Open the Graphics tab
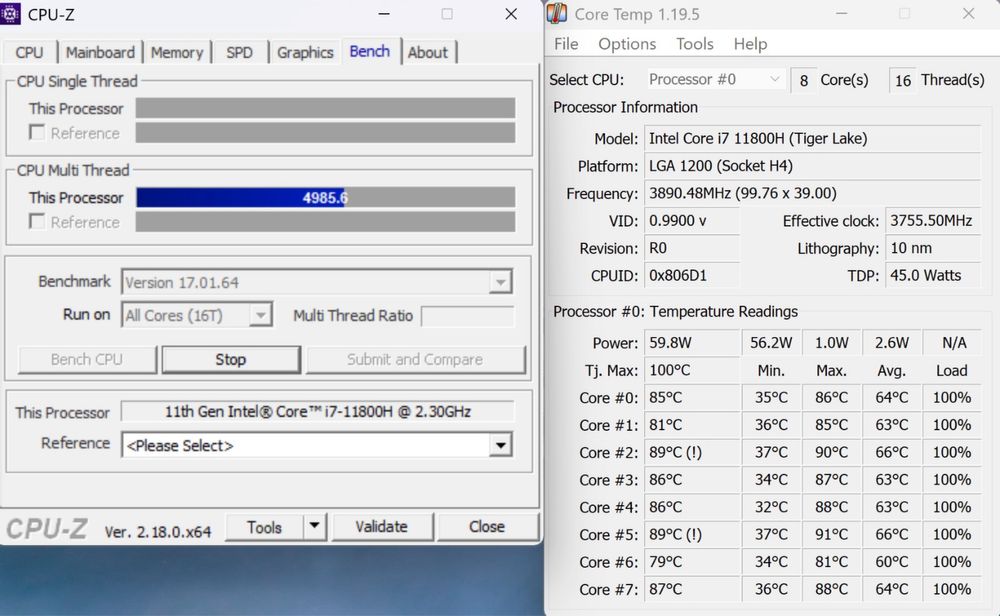1000x616 pixels. click(x=305, y=52)
